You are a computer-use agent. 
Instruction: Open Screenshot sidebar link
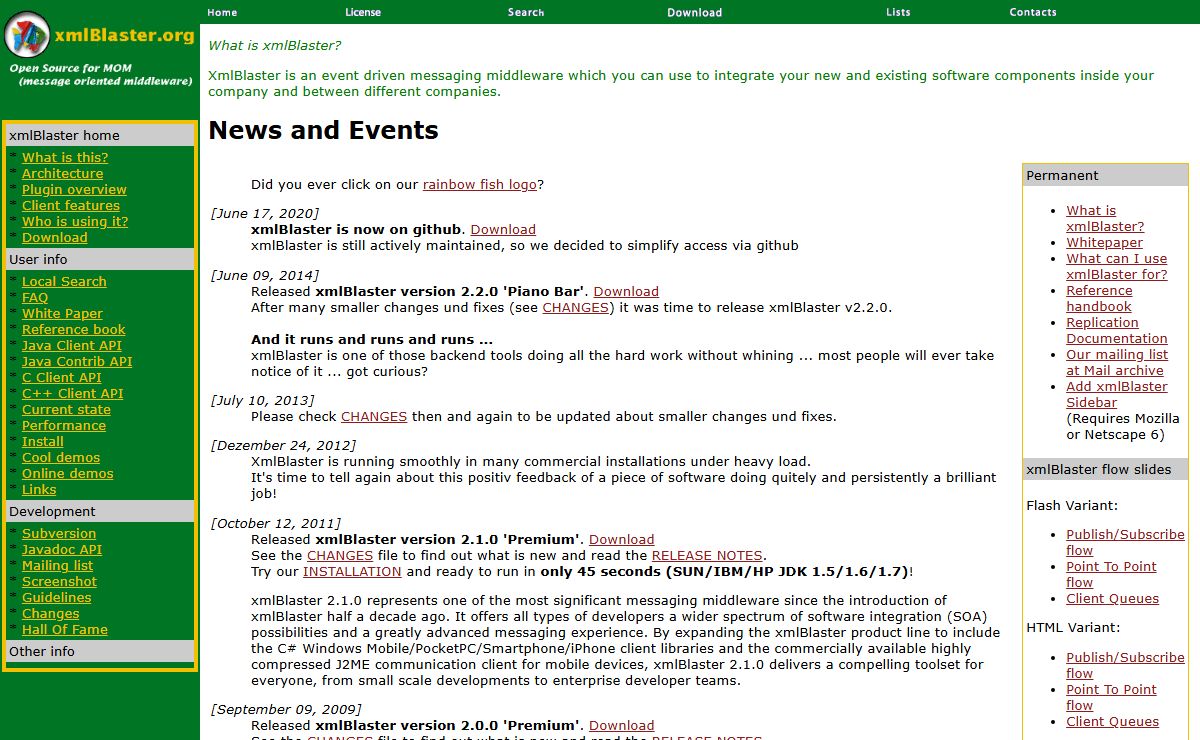[60, 581]
